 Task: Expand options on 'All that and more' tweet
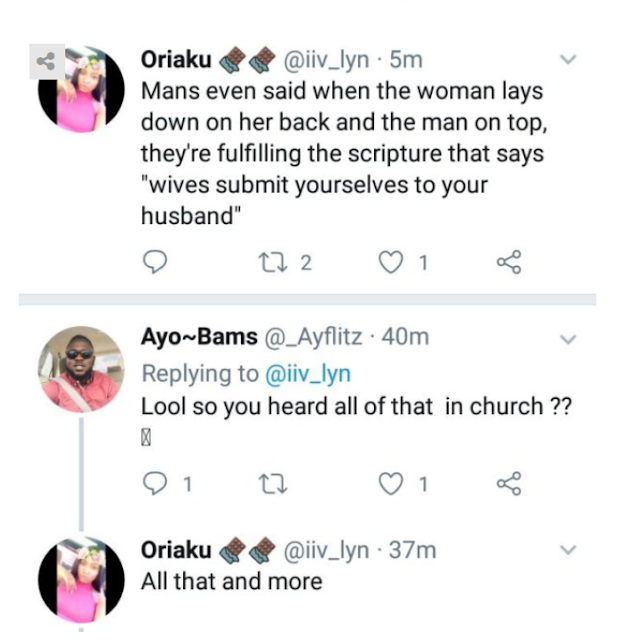pos(568,551)
